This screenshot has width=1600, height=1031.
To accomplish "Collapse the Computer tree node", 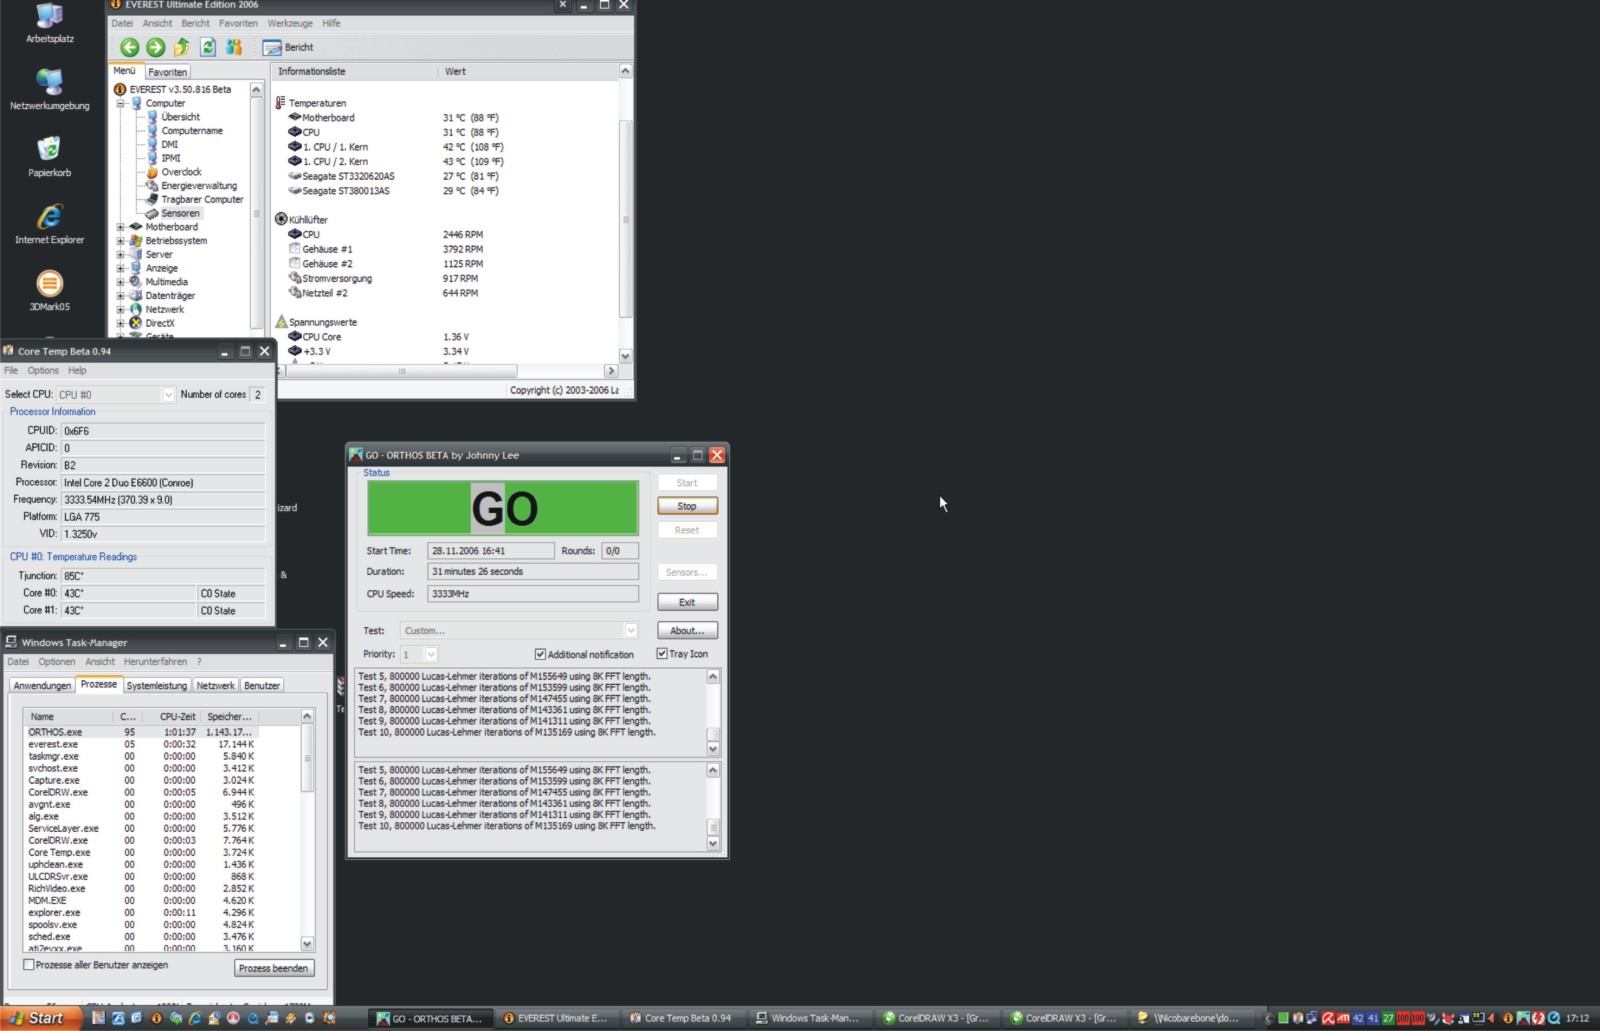I will click(121, 103).
